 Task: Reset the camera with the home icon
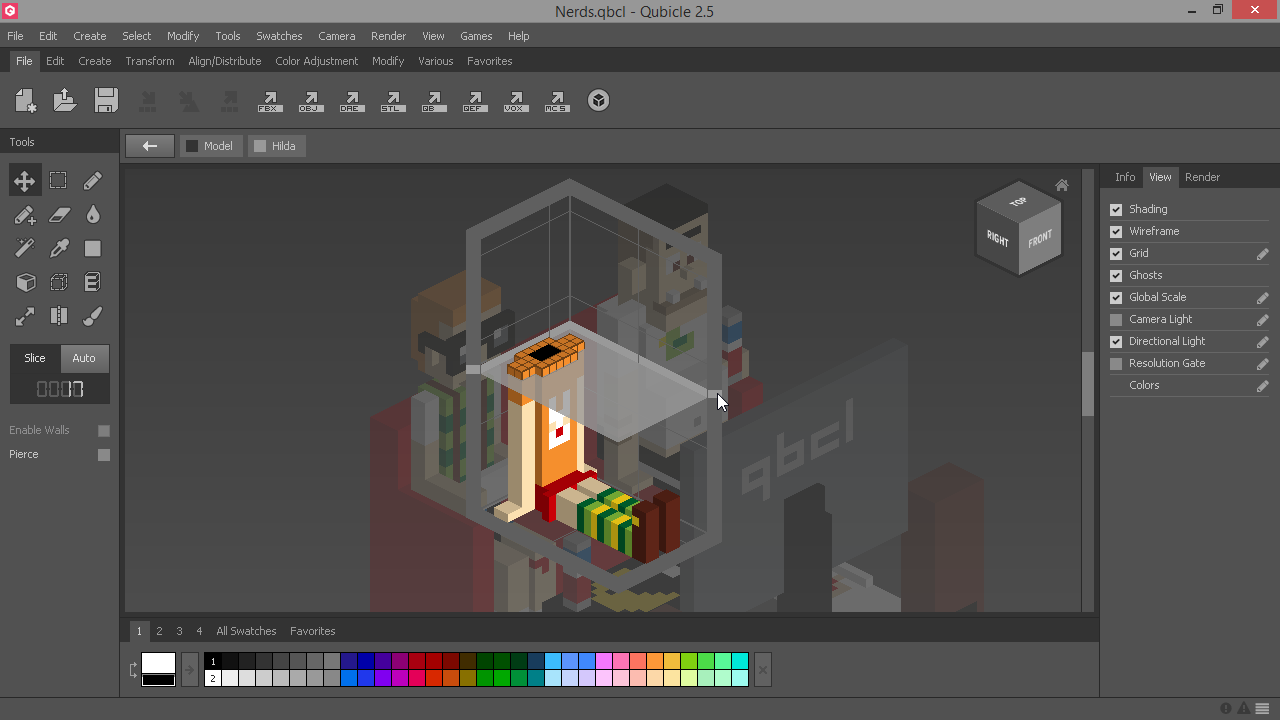tap(1062, 185)
